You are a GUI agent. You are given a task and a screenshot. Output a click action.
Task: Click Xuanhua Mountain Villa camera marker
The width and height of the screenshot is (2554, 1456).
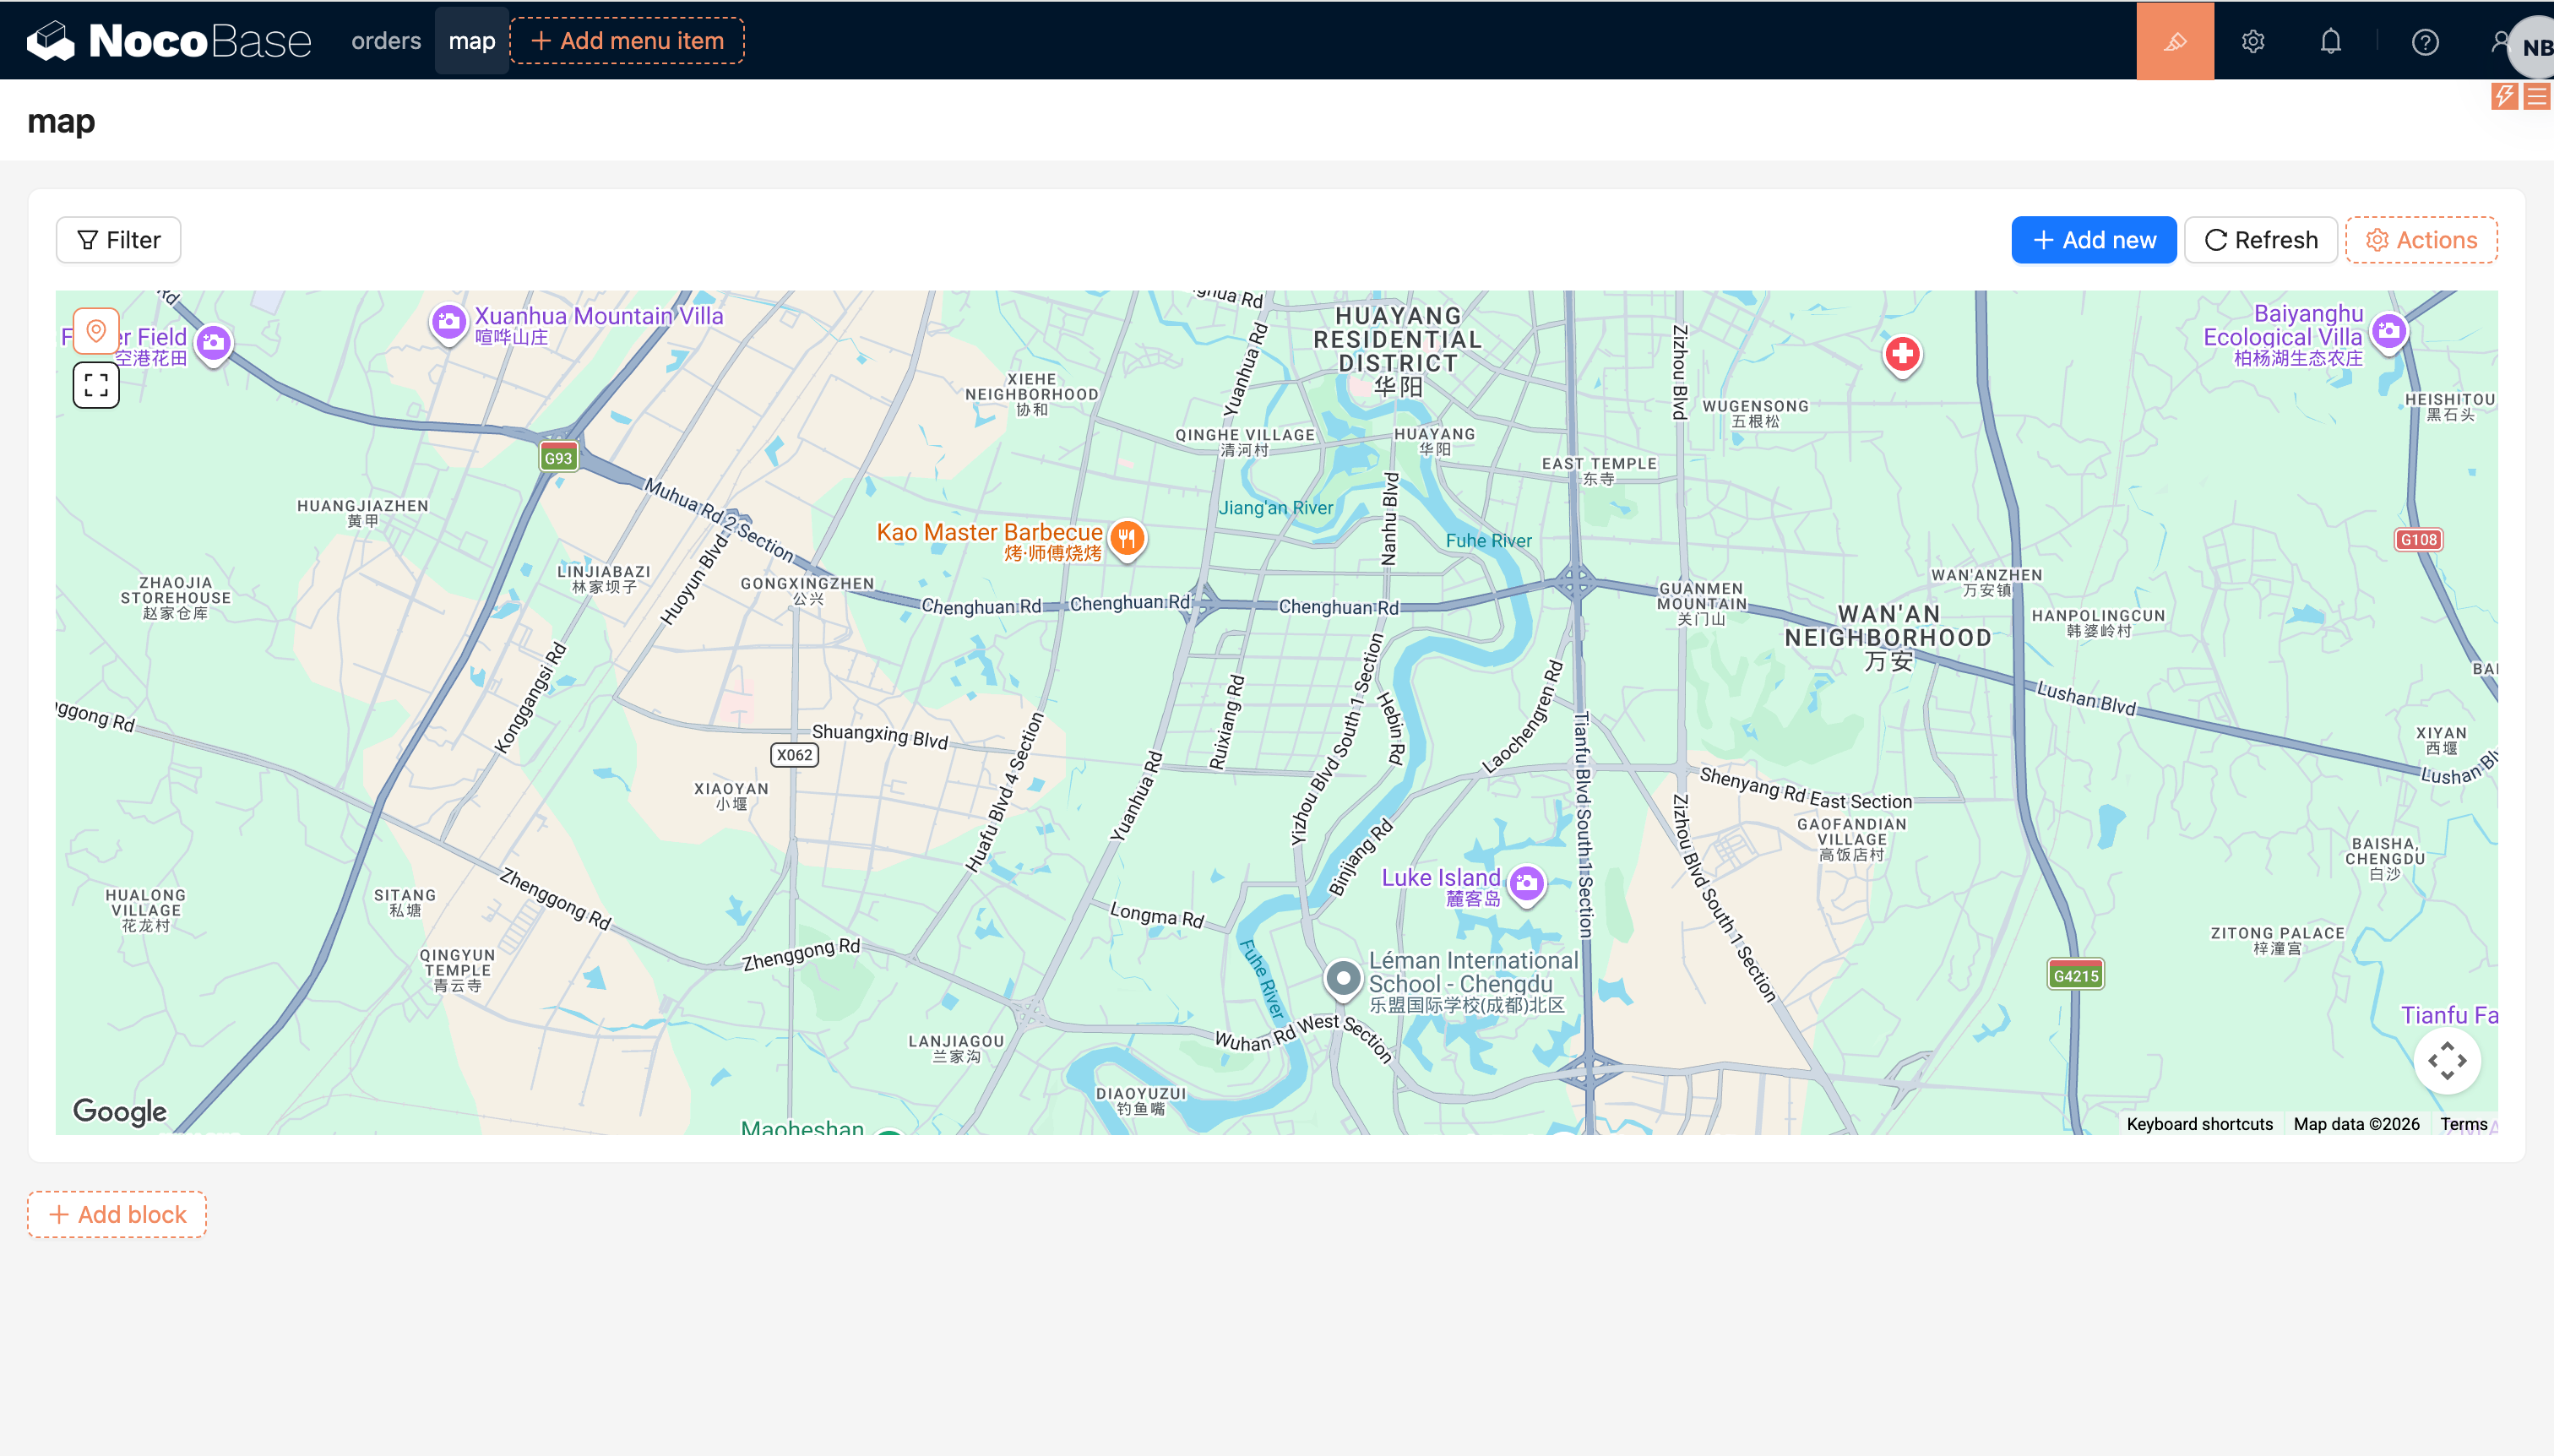(449, 323)
